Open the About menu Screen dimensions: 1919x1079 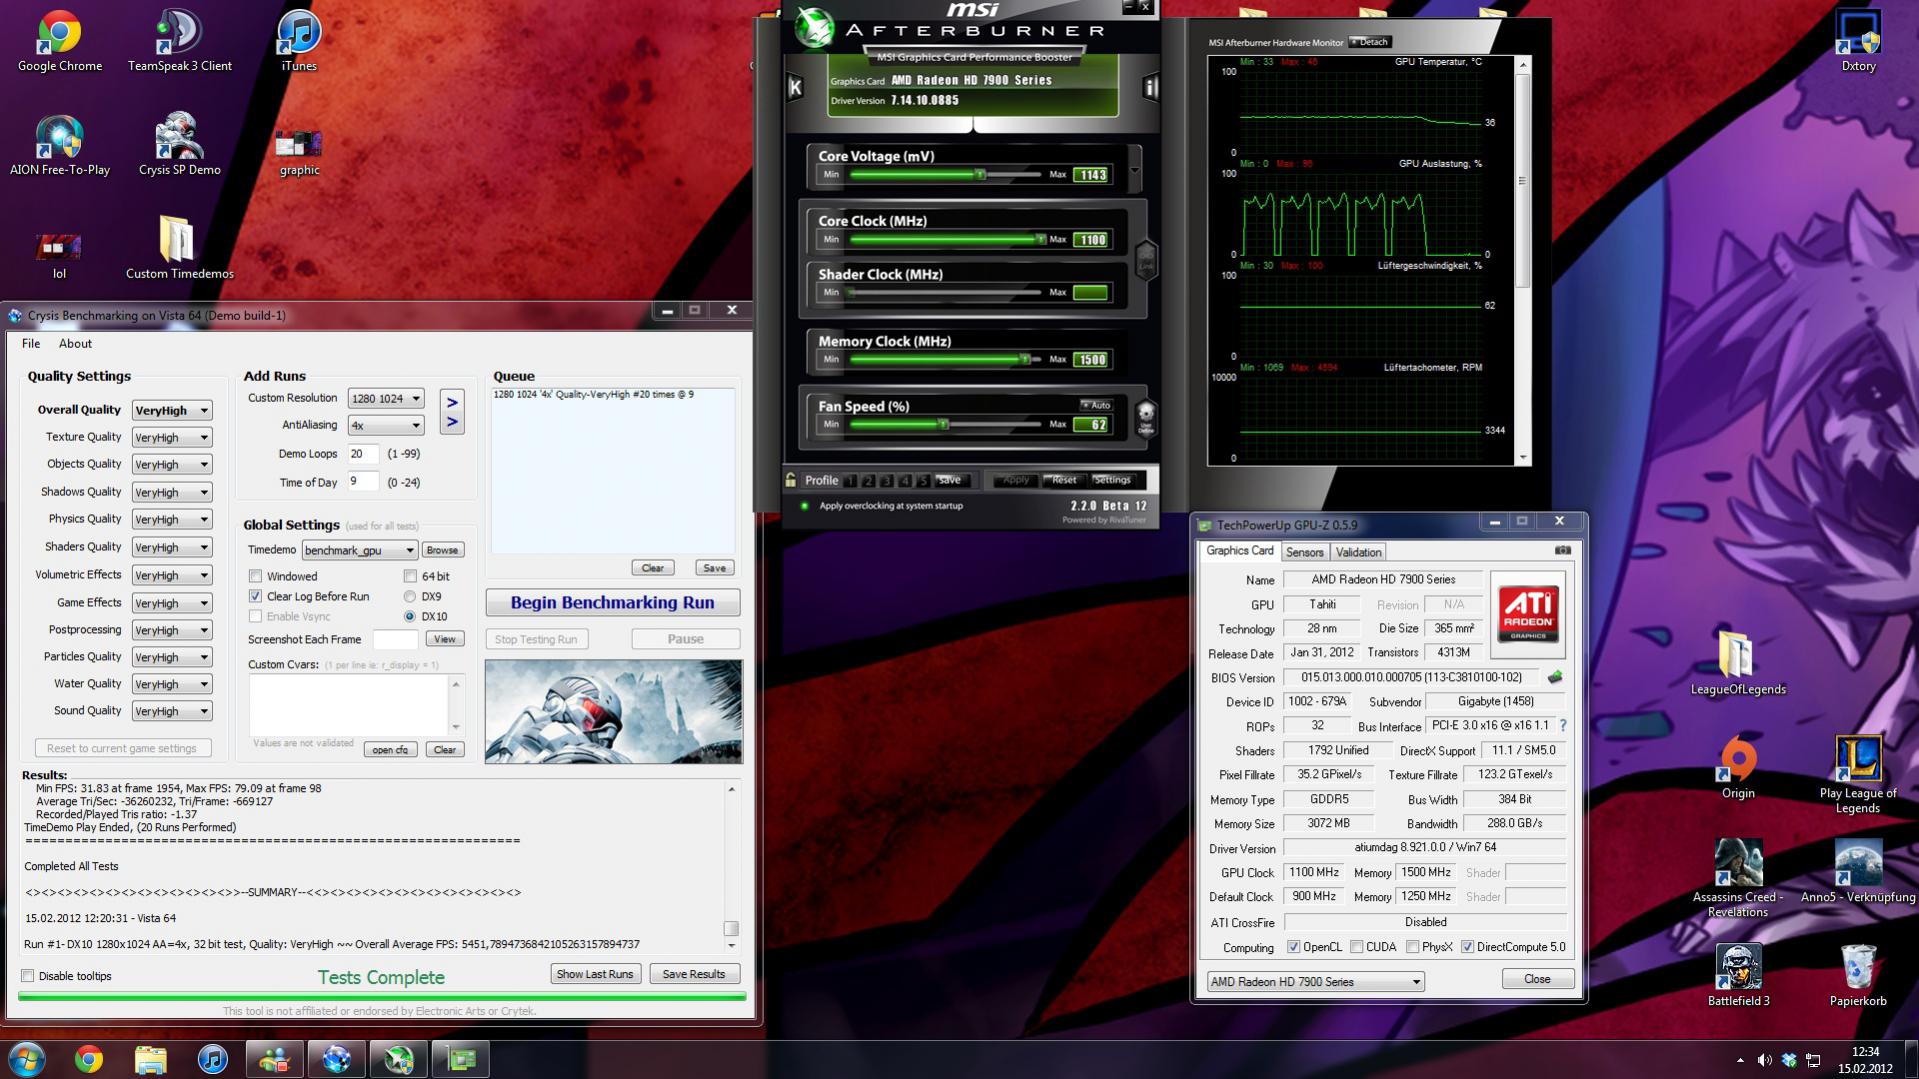(x=75, y=343)
